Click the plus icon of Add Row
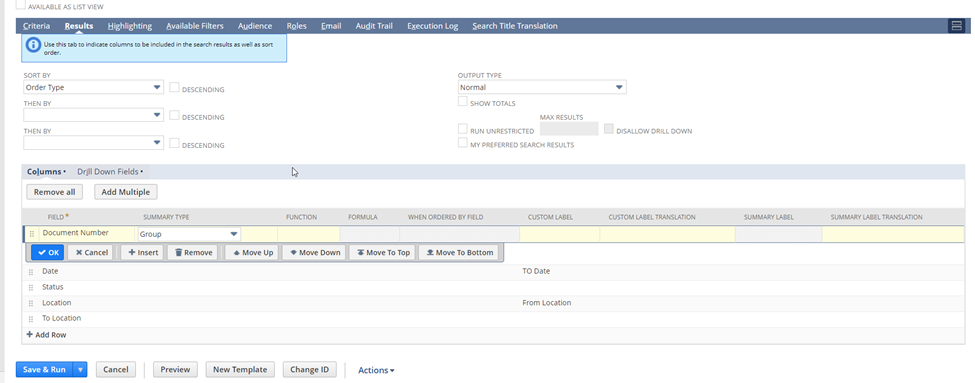Screen dimensions: 975x383 click(x=29, y=335)
